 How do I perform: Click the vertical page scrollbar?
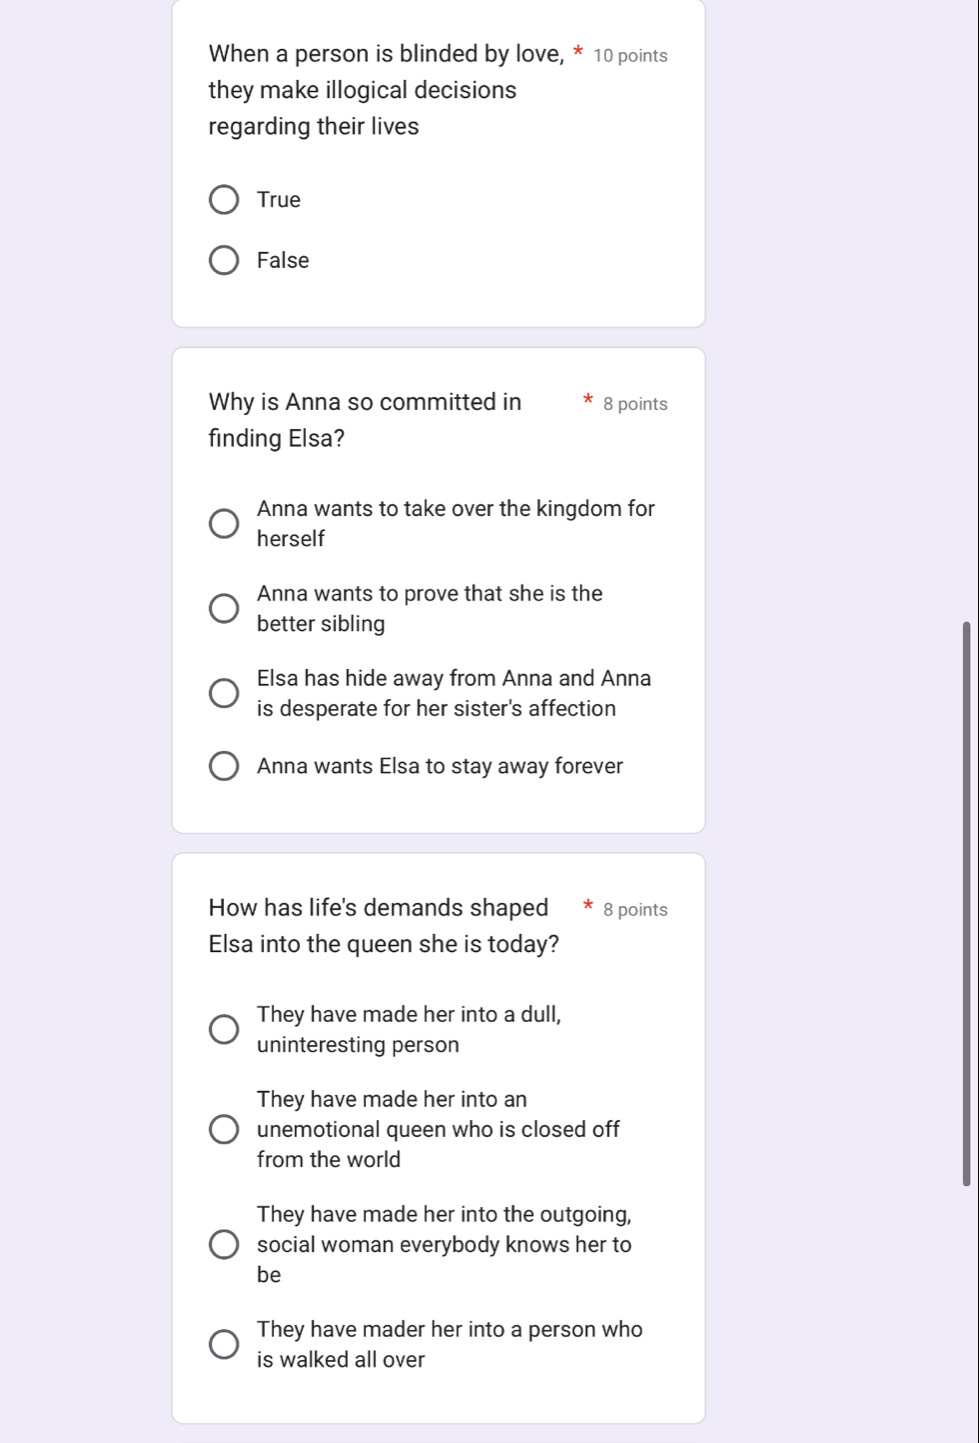(966, 903)
